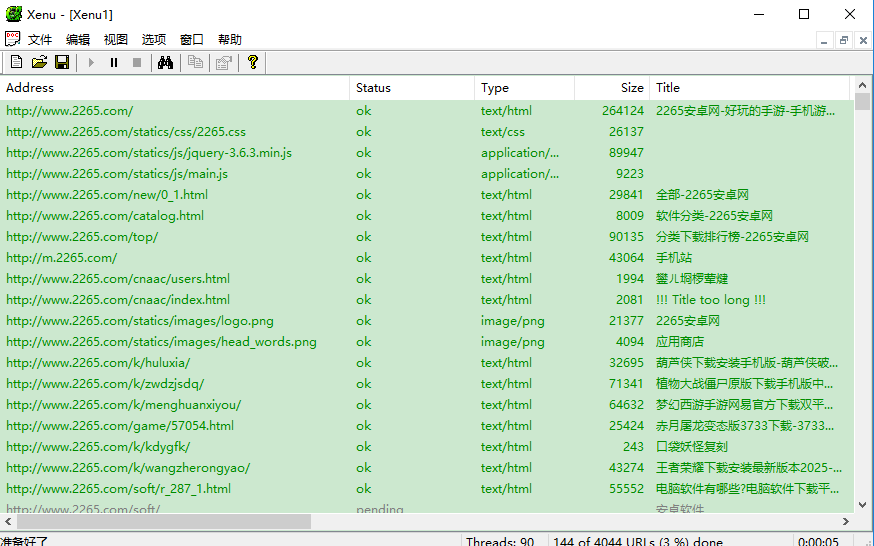
Task: Open the 选项 menu
Action: click(154, 40)
